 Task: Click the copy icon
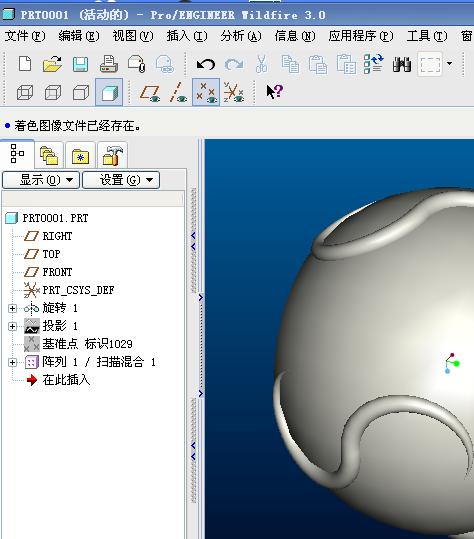290,64
